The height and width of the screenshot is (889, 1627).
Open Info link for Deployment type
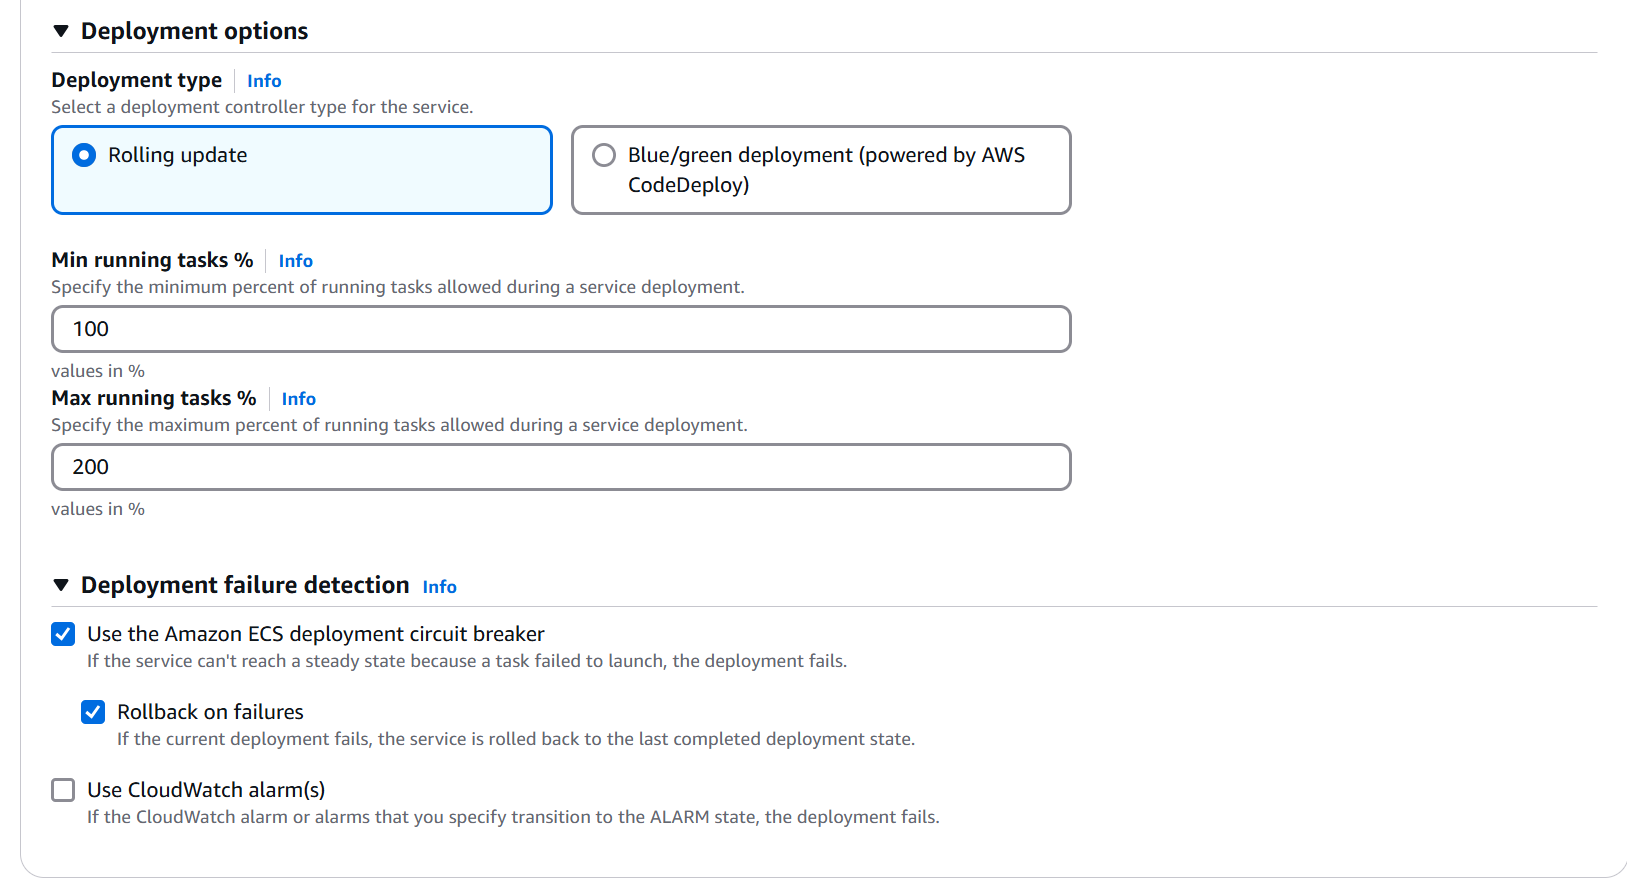click(264, 81)
